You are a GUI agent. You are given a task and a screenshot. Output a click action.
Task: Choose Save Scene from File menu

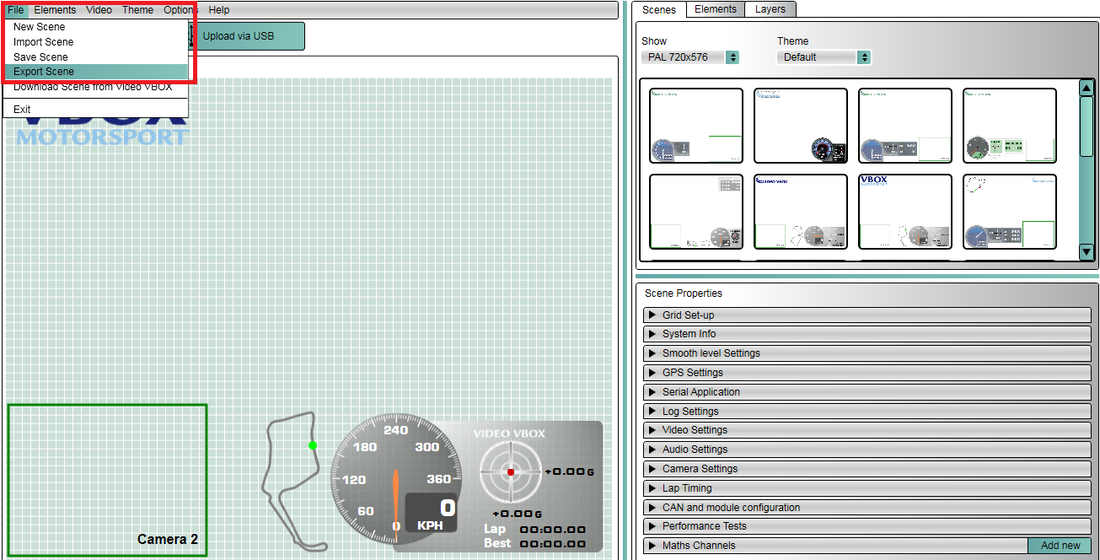click(41, 57)
